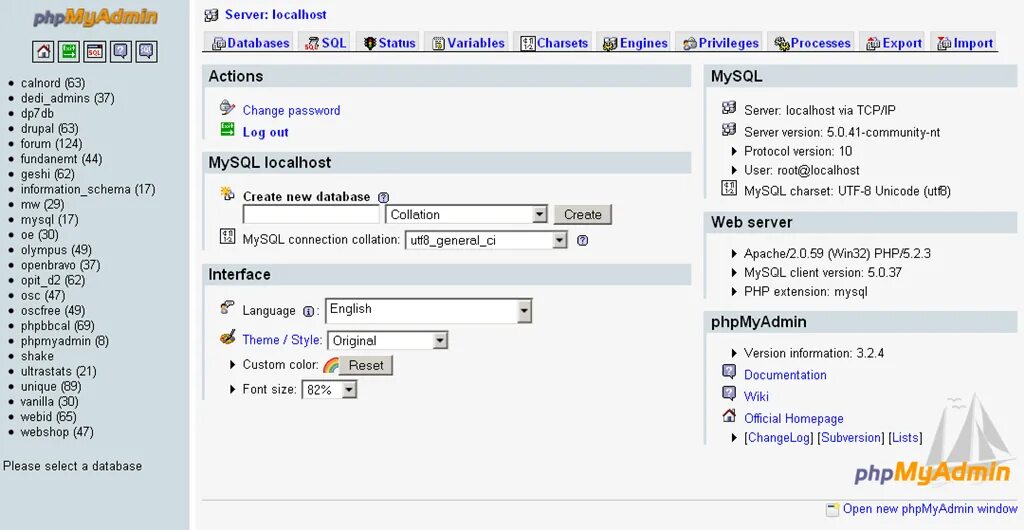The height and width of the screenshot is (530, 1024).
Task: Select the dedi_admins (37) database
Action: pyautogui.click(x=67, y=98)
